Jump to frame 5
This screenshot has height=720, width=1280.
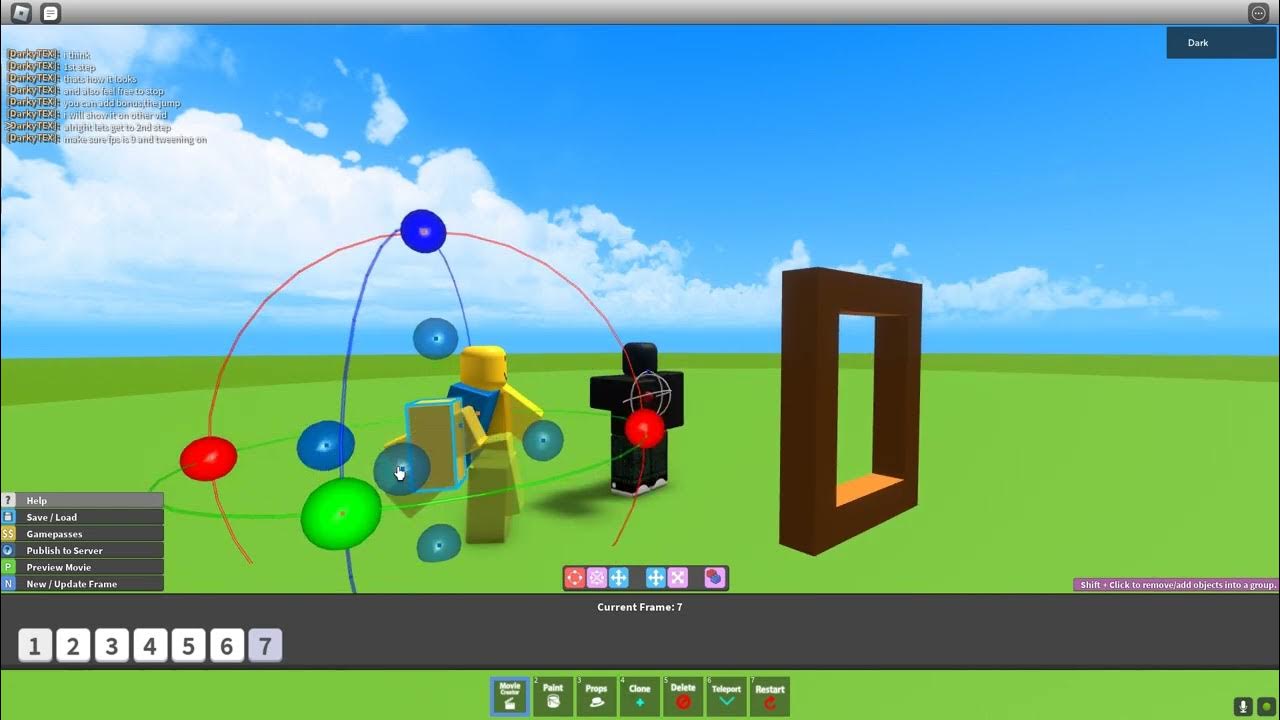pyautogui.click(x=188, y=646)
